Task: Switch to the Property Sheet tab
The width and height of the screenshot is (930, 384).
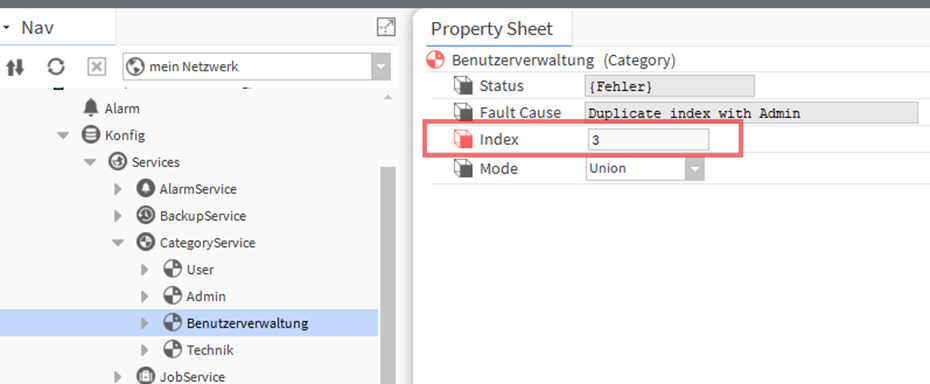Action: 492,28
